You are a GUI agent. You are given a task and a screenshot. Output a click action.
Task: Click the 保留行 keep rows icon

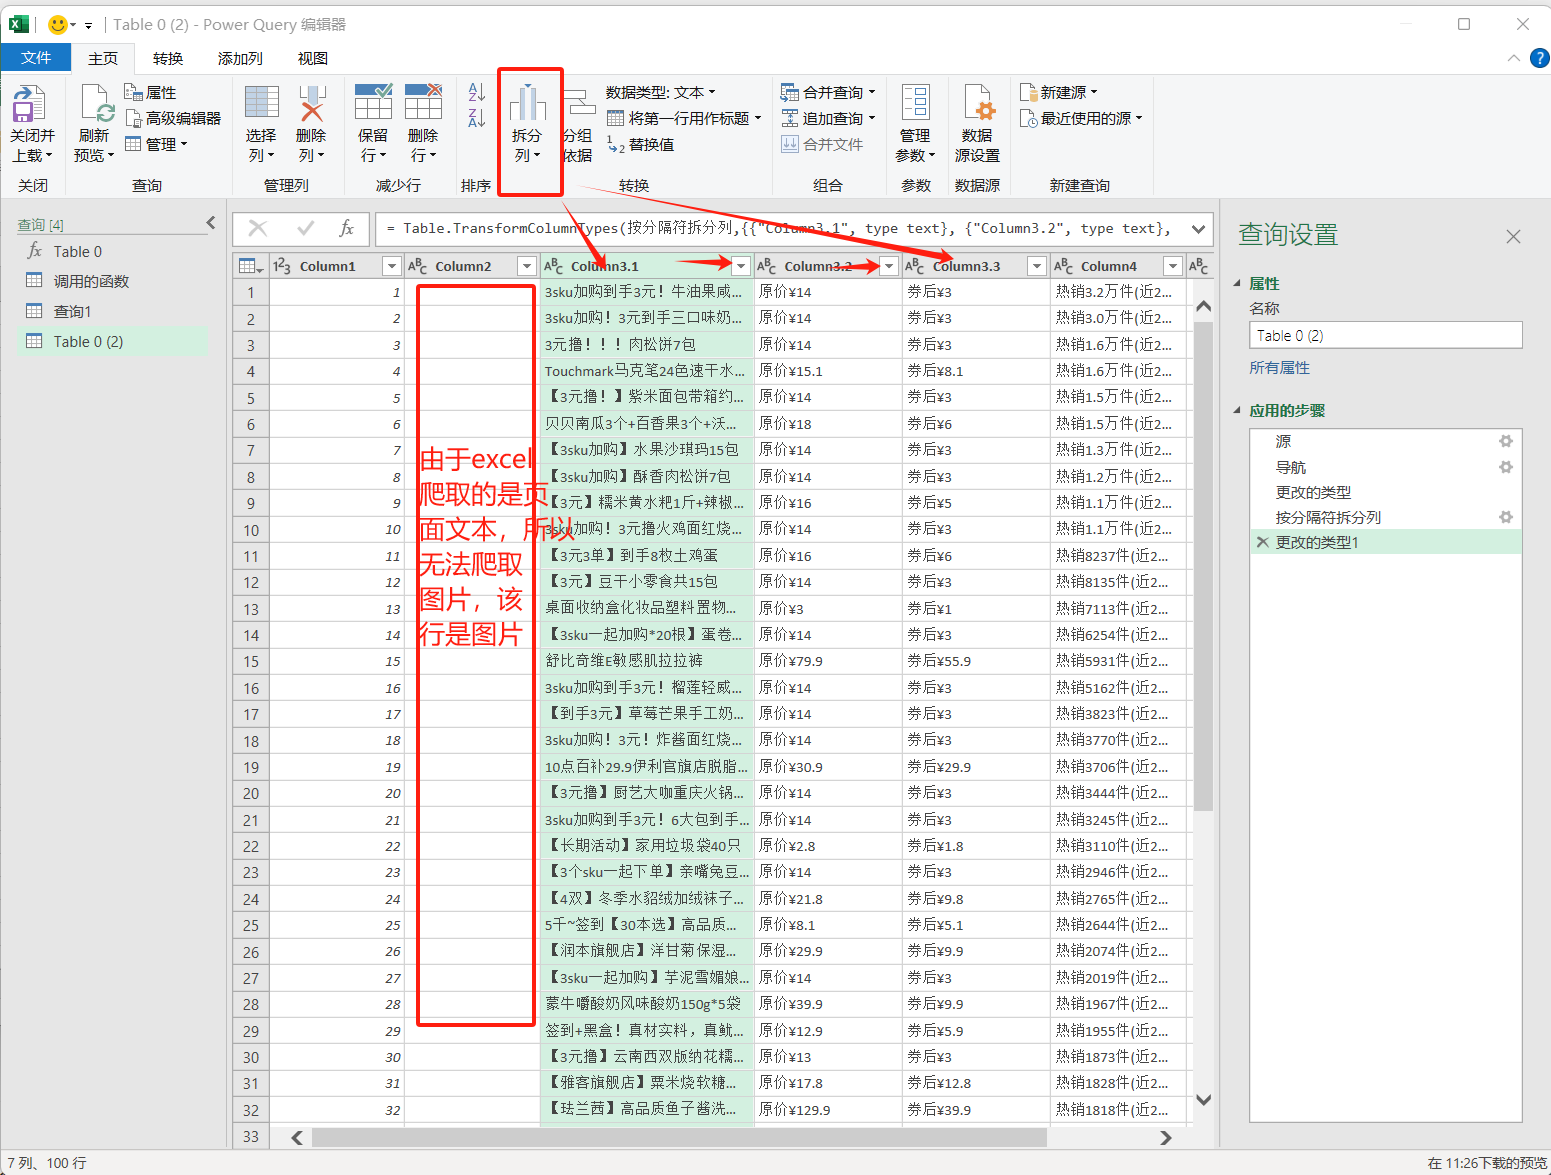click(373, 103)
